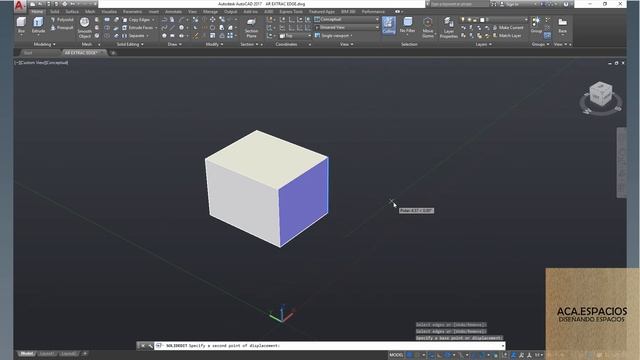Click Make Current layer button

pos(508,28)
